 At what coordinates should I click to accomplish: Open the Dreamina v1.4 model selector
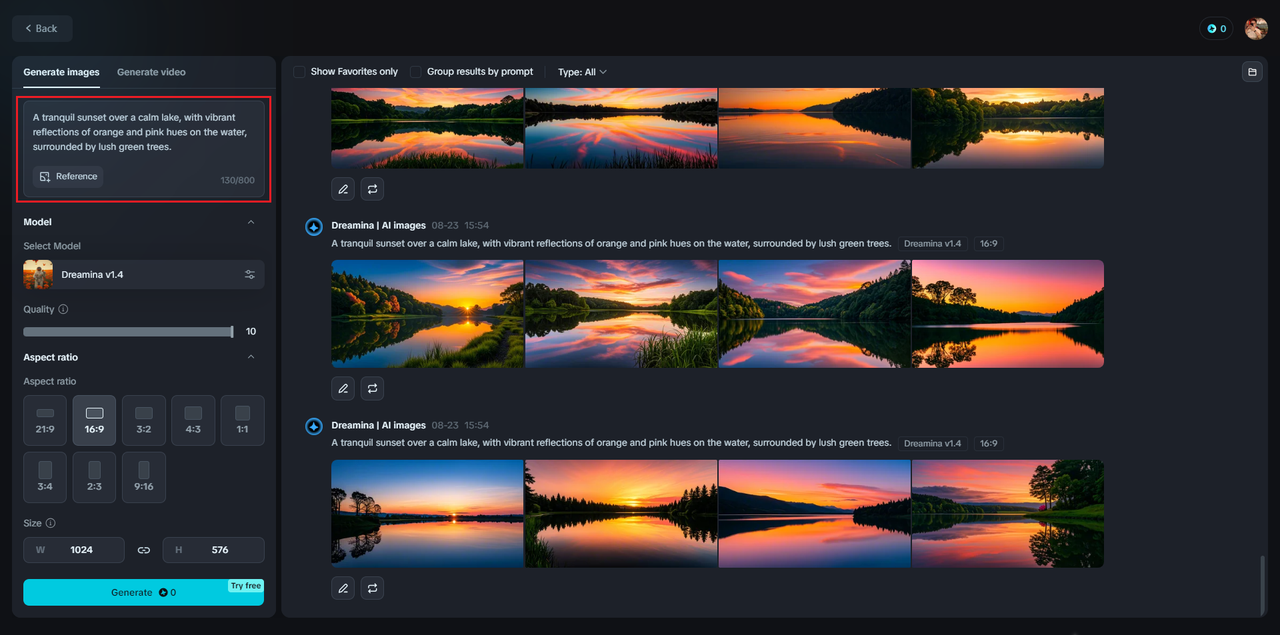pyautogui.click(x=144, y=274)
